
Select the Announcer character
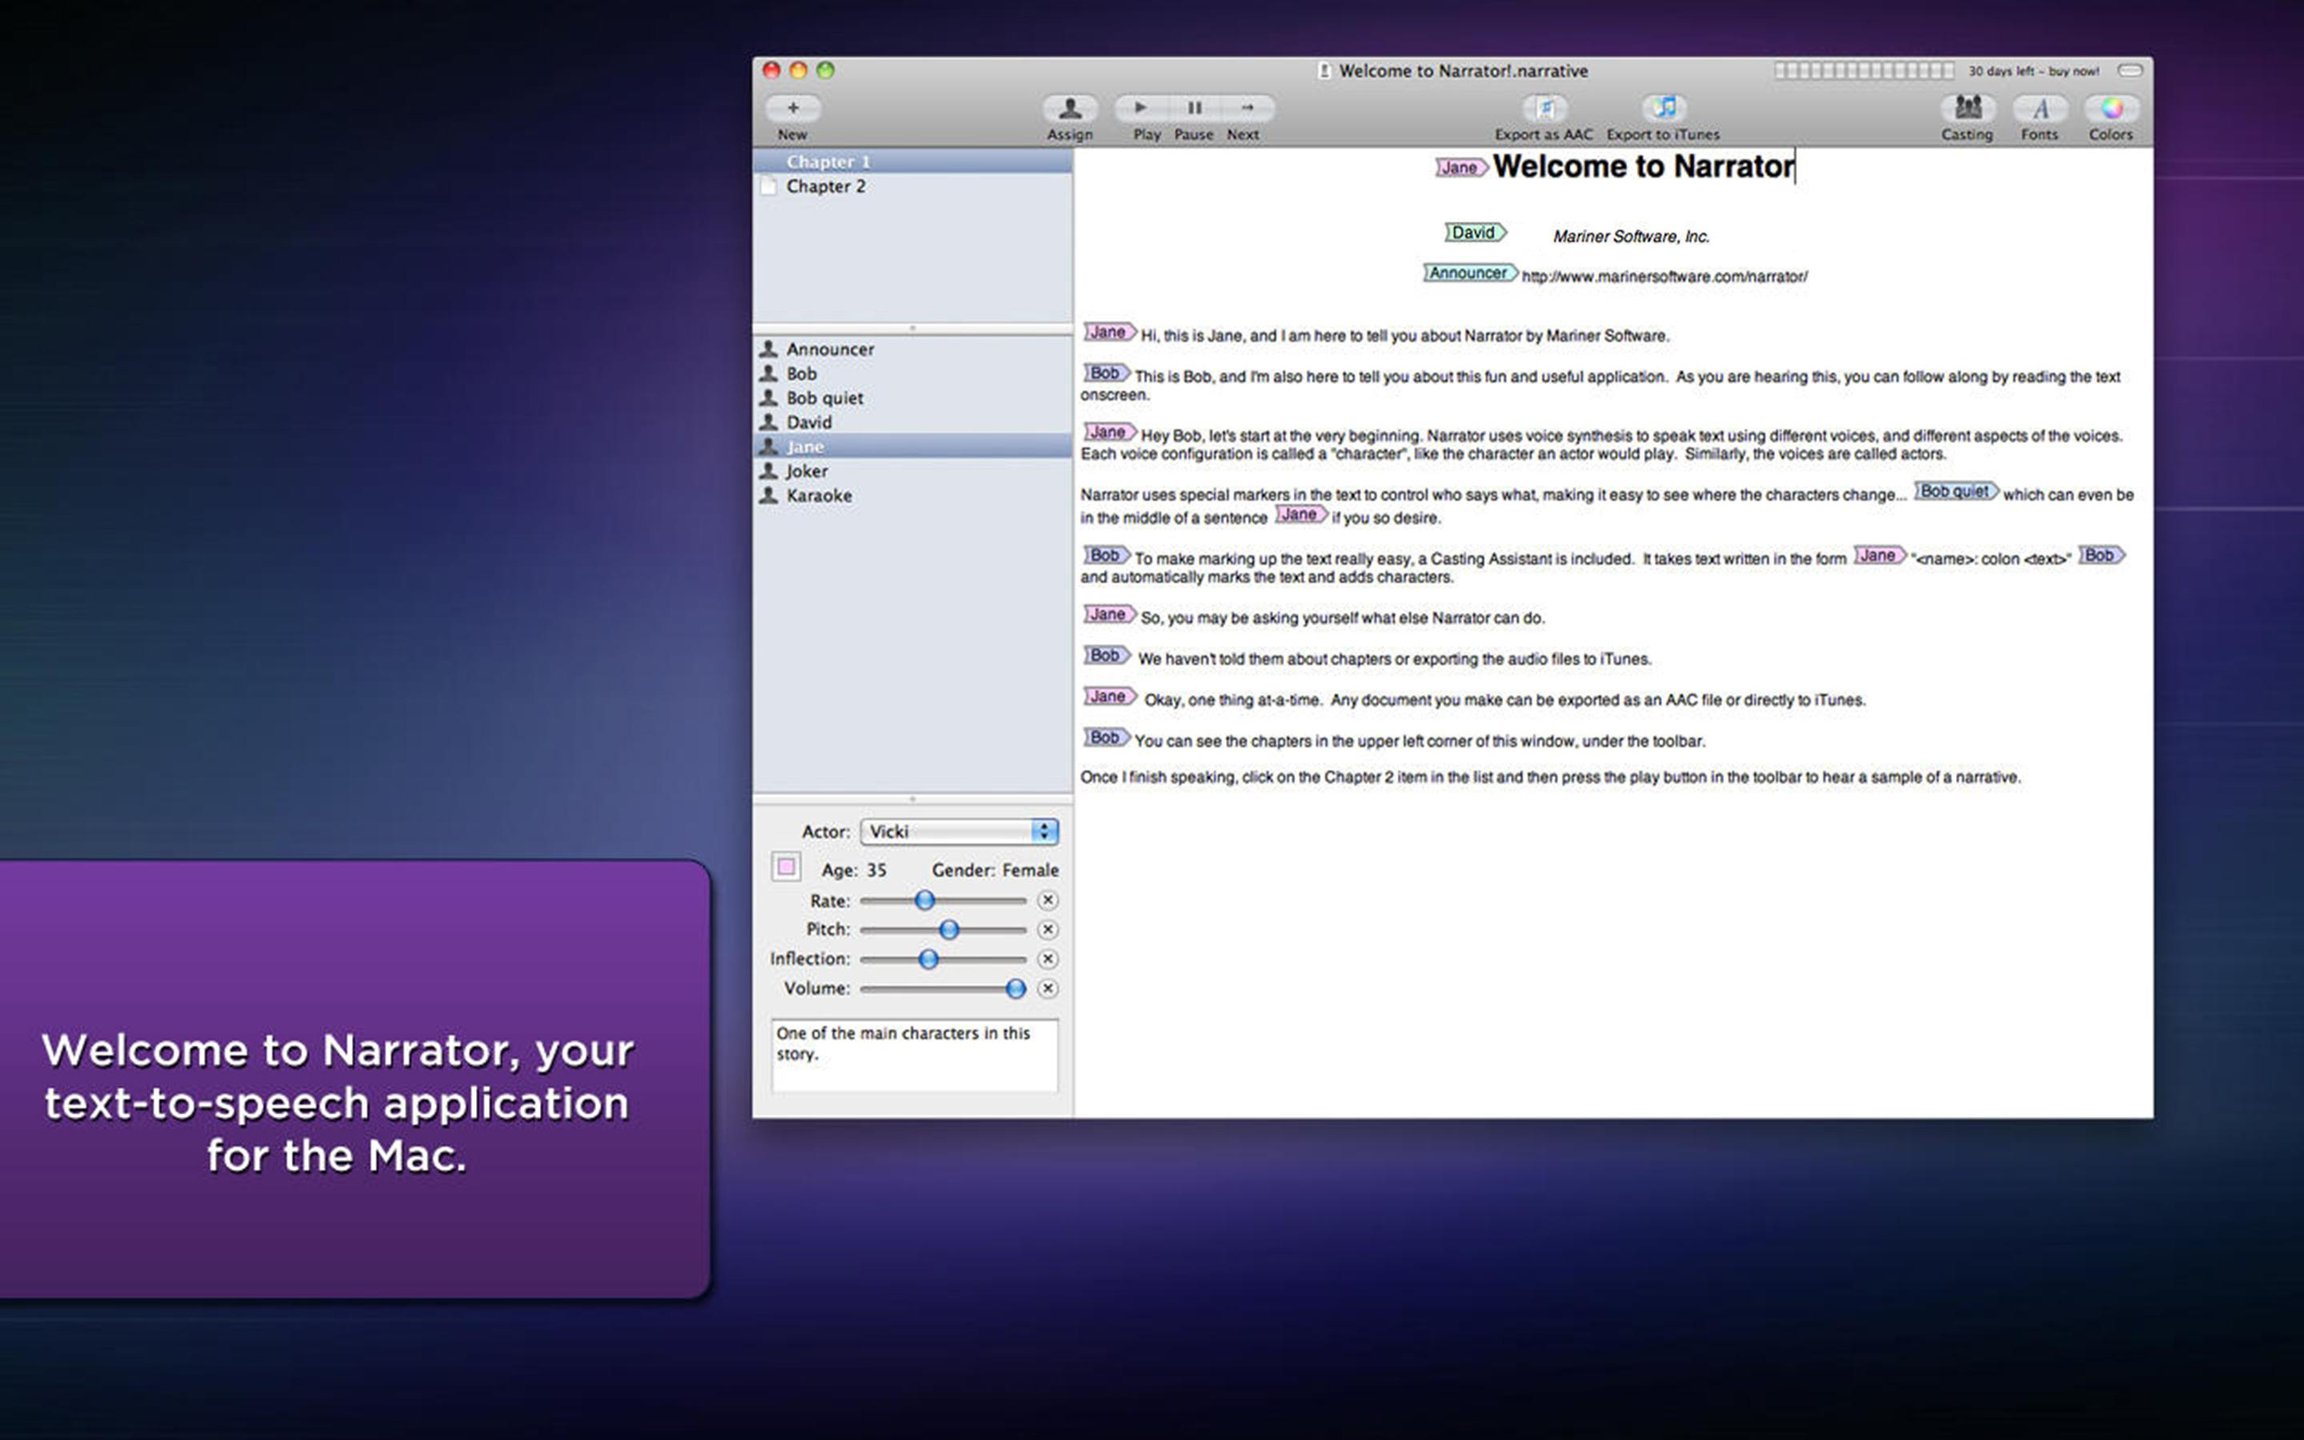point(912,350)
